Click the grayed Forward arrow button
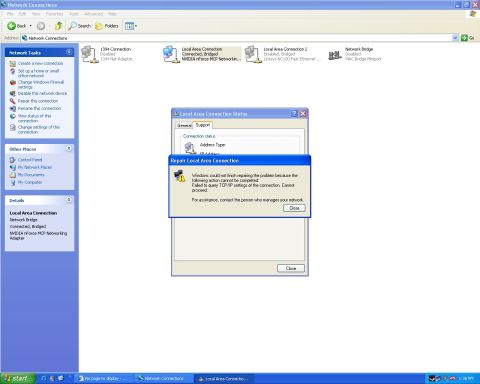The image size is (480, 384). coord(41,26)
